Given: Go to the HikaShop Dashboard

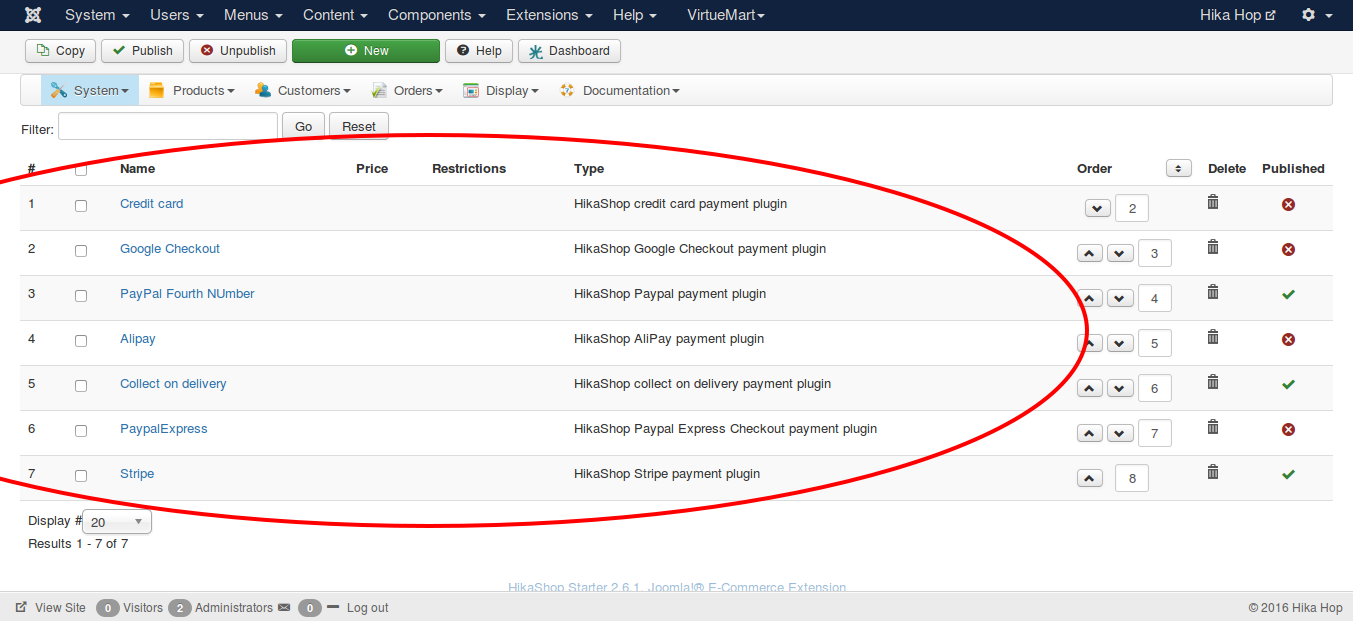Looking at the screenshot, I should (569, 51).
